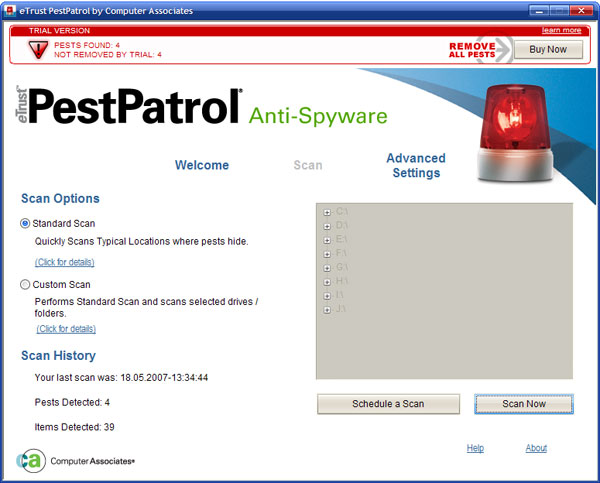
Task: Click the Pests Detected: 4 text
Action: [x=72, y=403]
